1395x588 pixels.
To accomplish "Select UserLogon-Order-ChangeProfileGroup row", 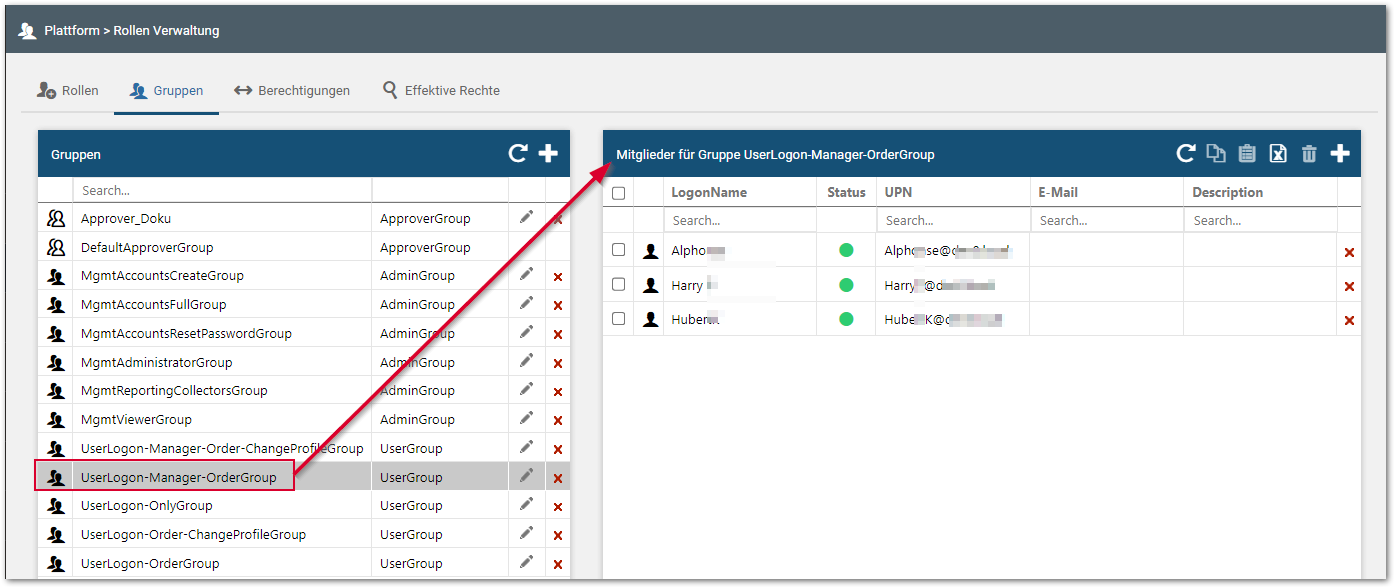I will pos(303,534).
